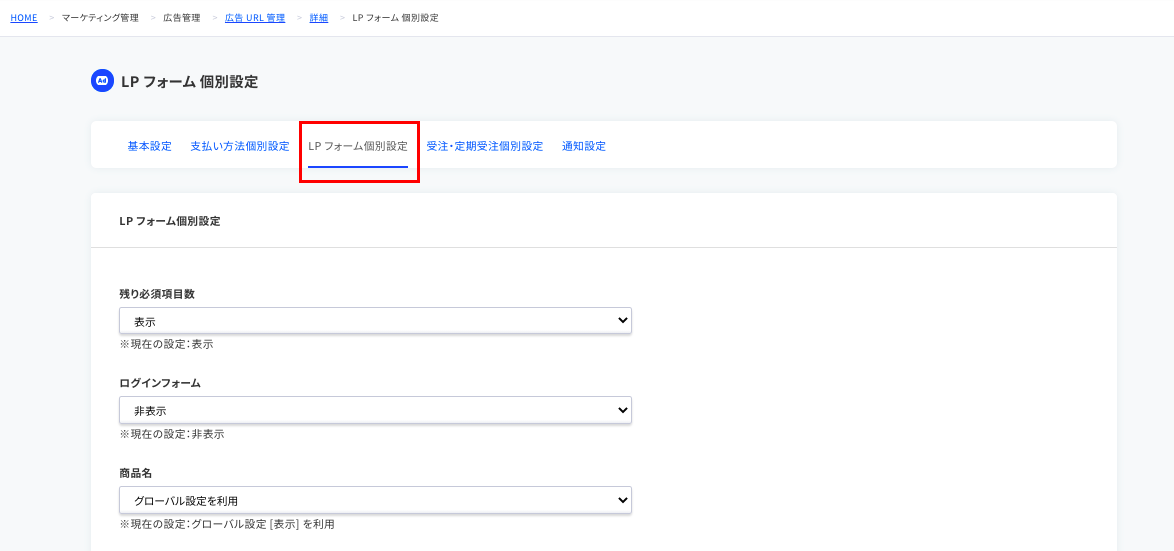Click the 残り必須項目数 field label
This screenshot has height=551, width=1174.
point(157,294)
